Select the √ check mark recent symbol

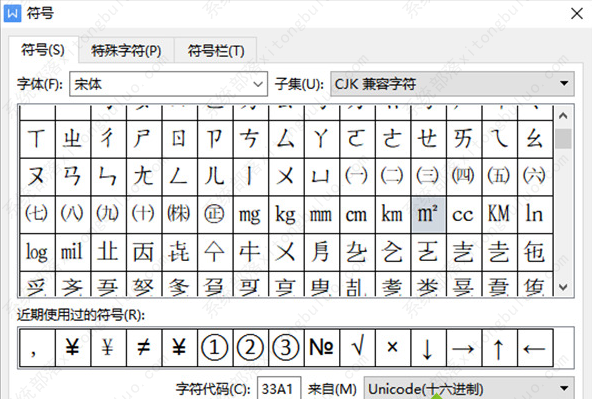point(357,348)
